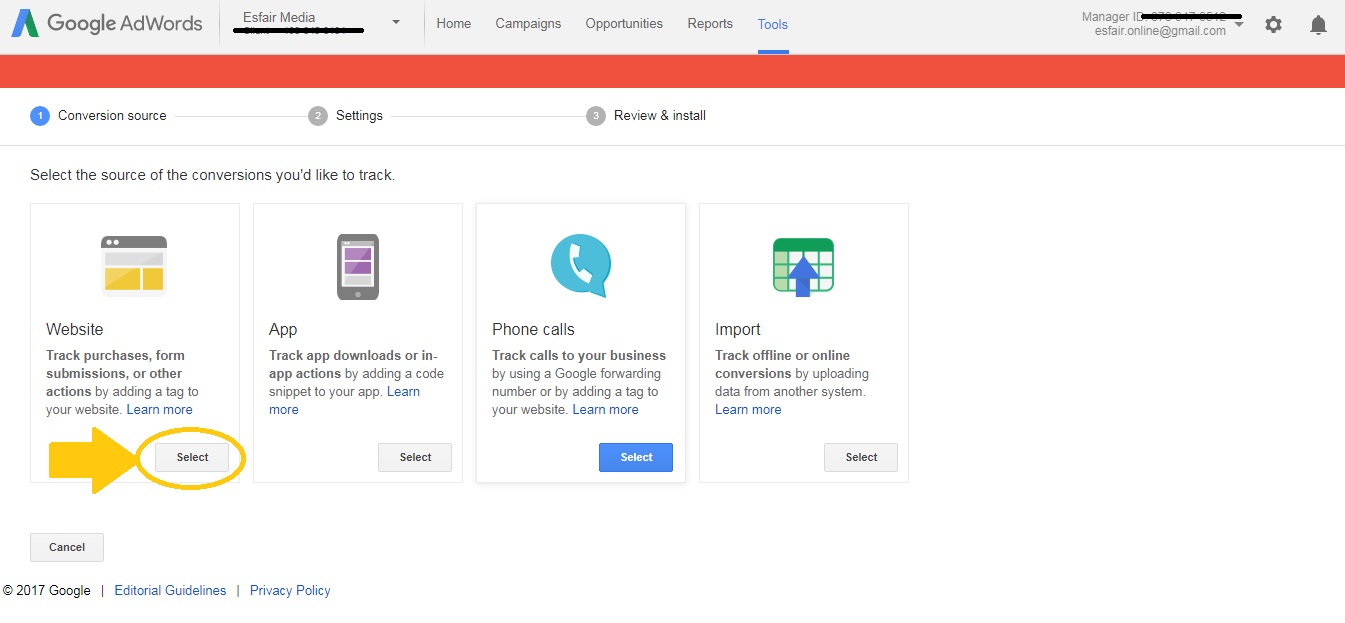Viewport: 1345px width, 623px height.
Task: Click the Website browser window icon
Action: point(134,266)
